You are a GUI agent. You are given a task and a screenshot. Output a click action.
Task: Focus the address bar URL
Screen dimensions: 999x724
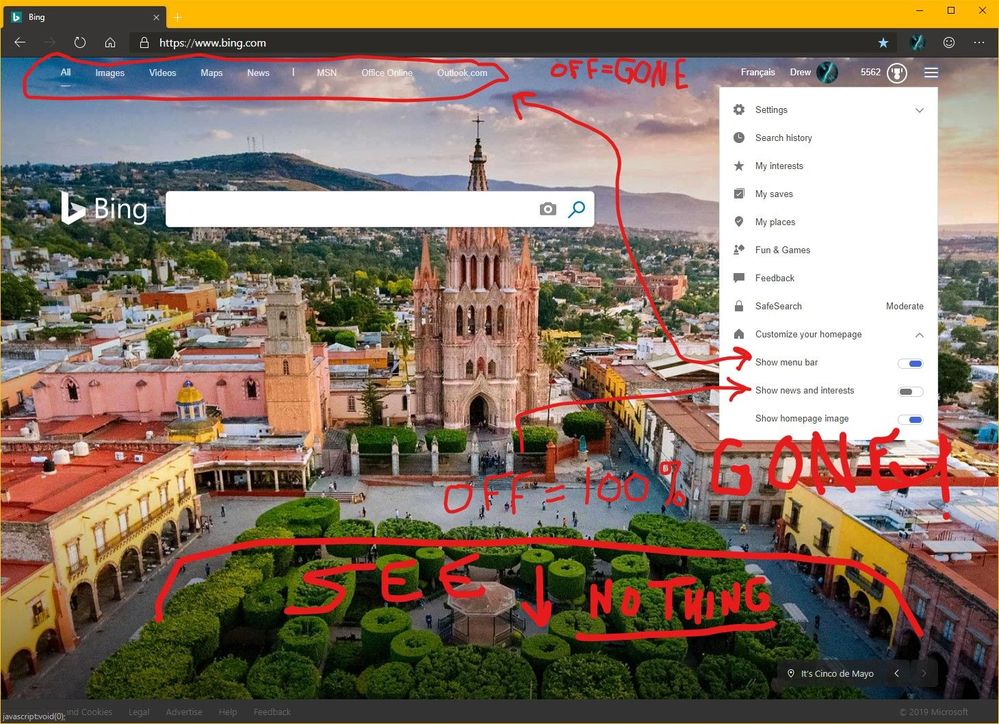(213, 43)
